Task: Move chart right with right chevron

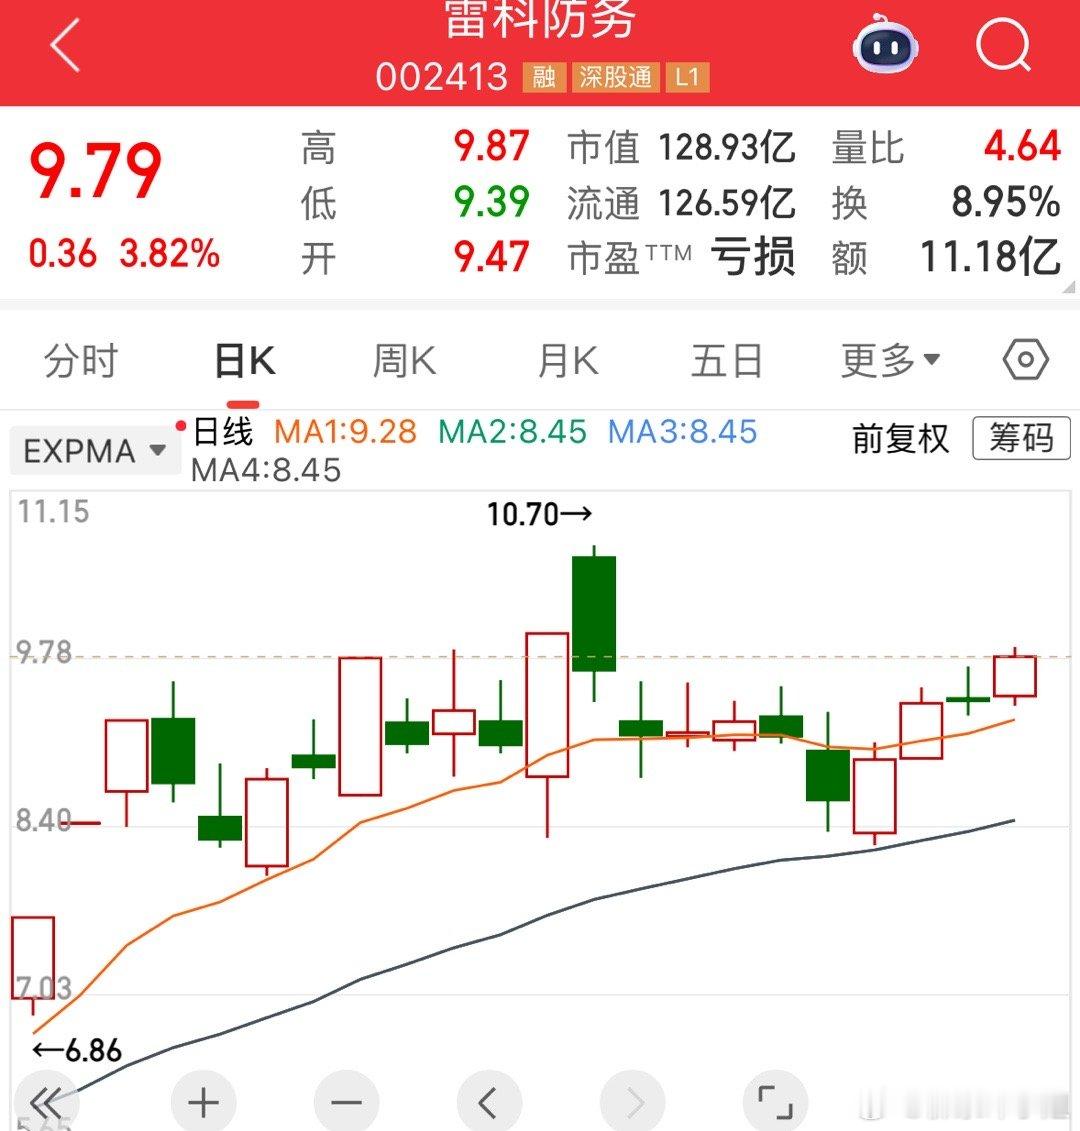Action: point(632,1102)
